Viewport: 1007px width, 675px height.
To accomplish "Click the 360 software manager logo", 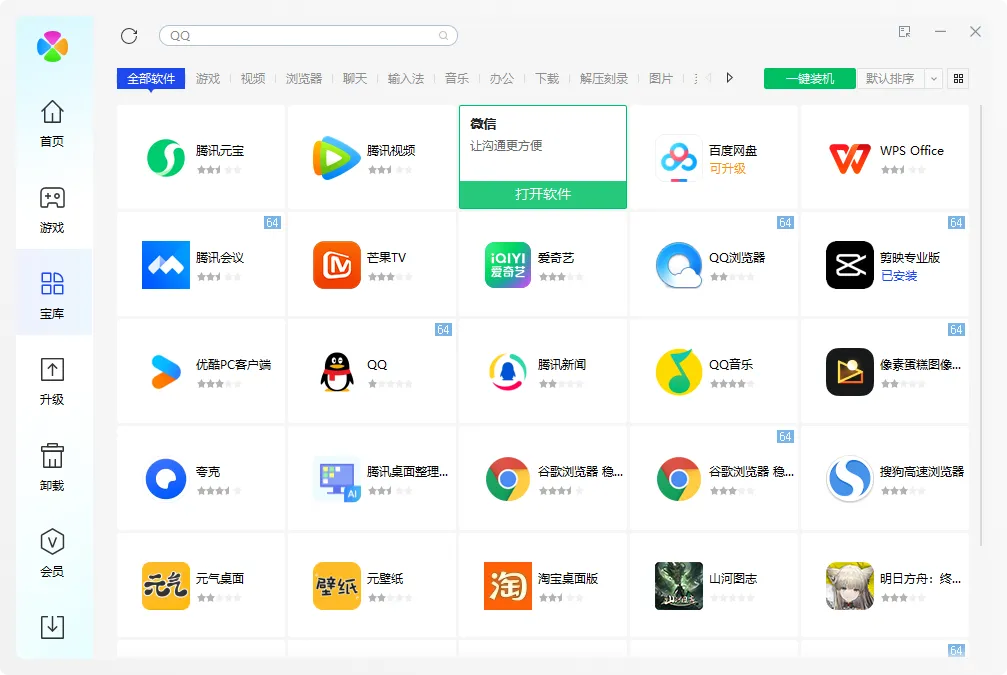I will [53, 46].
